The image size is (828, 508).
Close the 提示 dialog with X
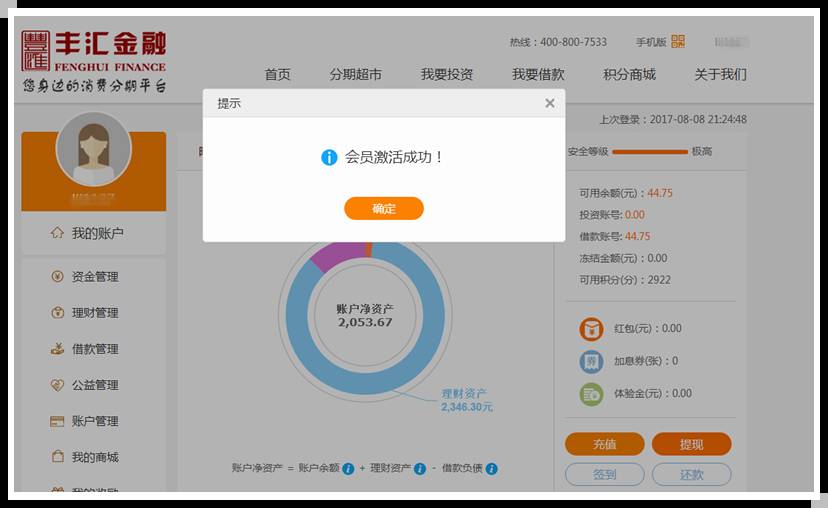pyautogui.click(x=550, y=103)
